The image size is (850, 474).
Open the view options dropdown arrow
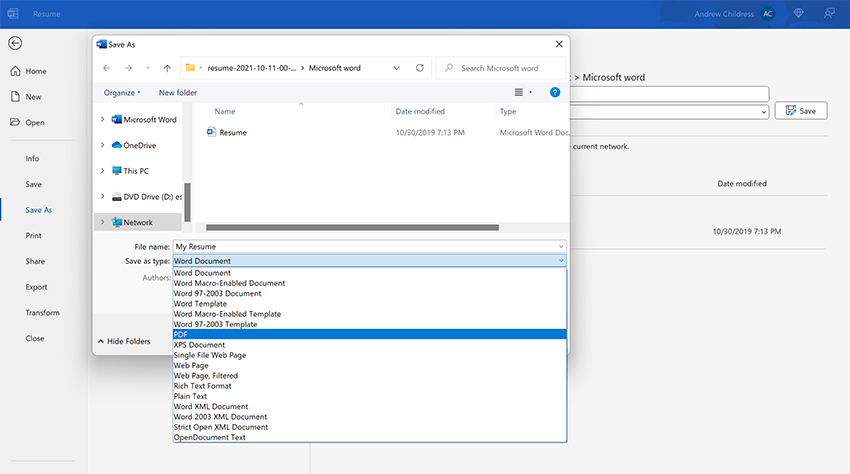coord(531,92)
